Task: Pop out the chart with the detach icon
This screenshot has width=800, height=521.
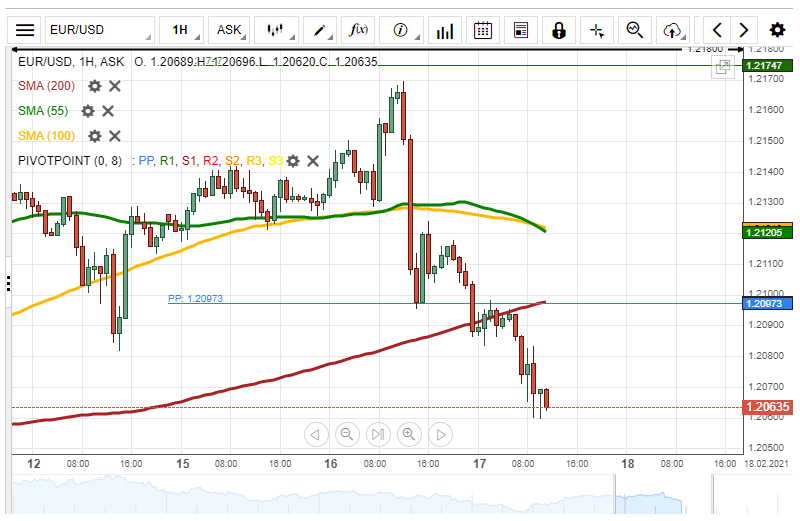Action: tap(721, 67)
